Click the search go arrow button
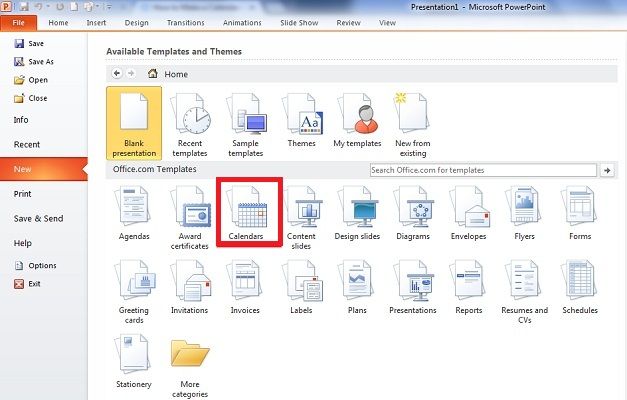 (x=607, y=170)
